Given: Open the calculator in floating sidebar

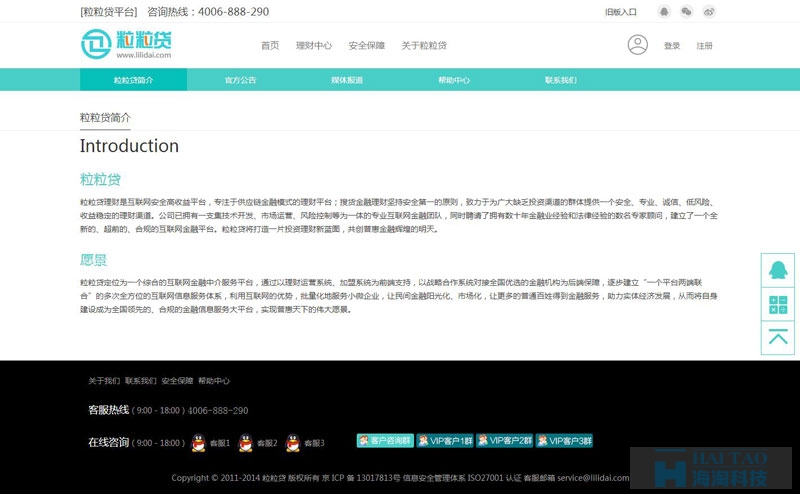Looking at the screenshot, I should click(x=778, y=304).
